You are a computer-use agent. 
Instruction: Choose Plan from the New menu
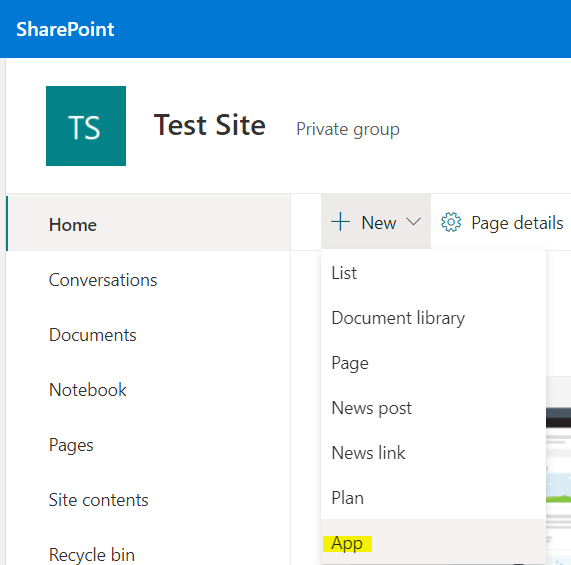[x=433, y=498]
